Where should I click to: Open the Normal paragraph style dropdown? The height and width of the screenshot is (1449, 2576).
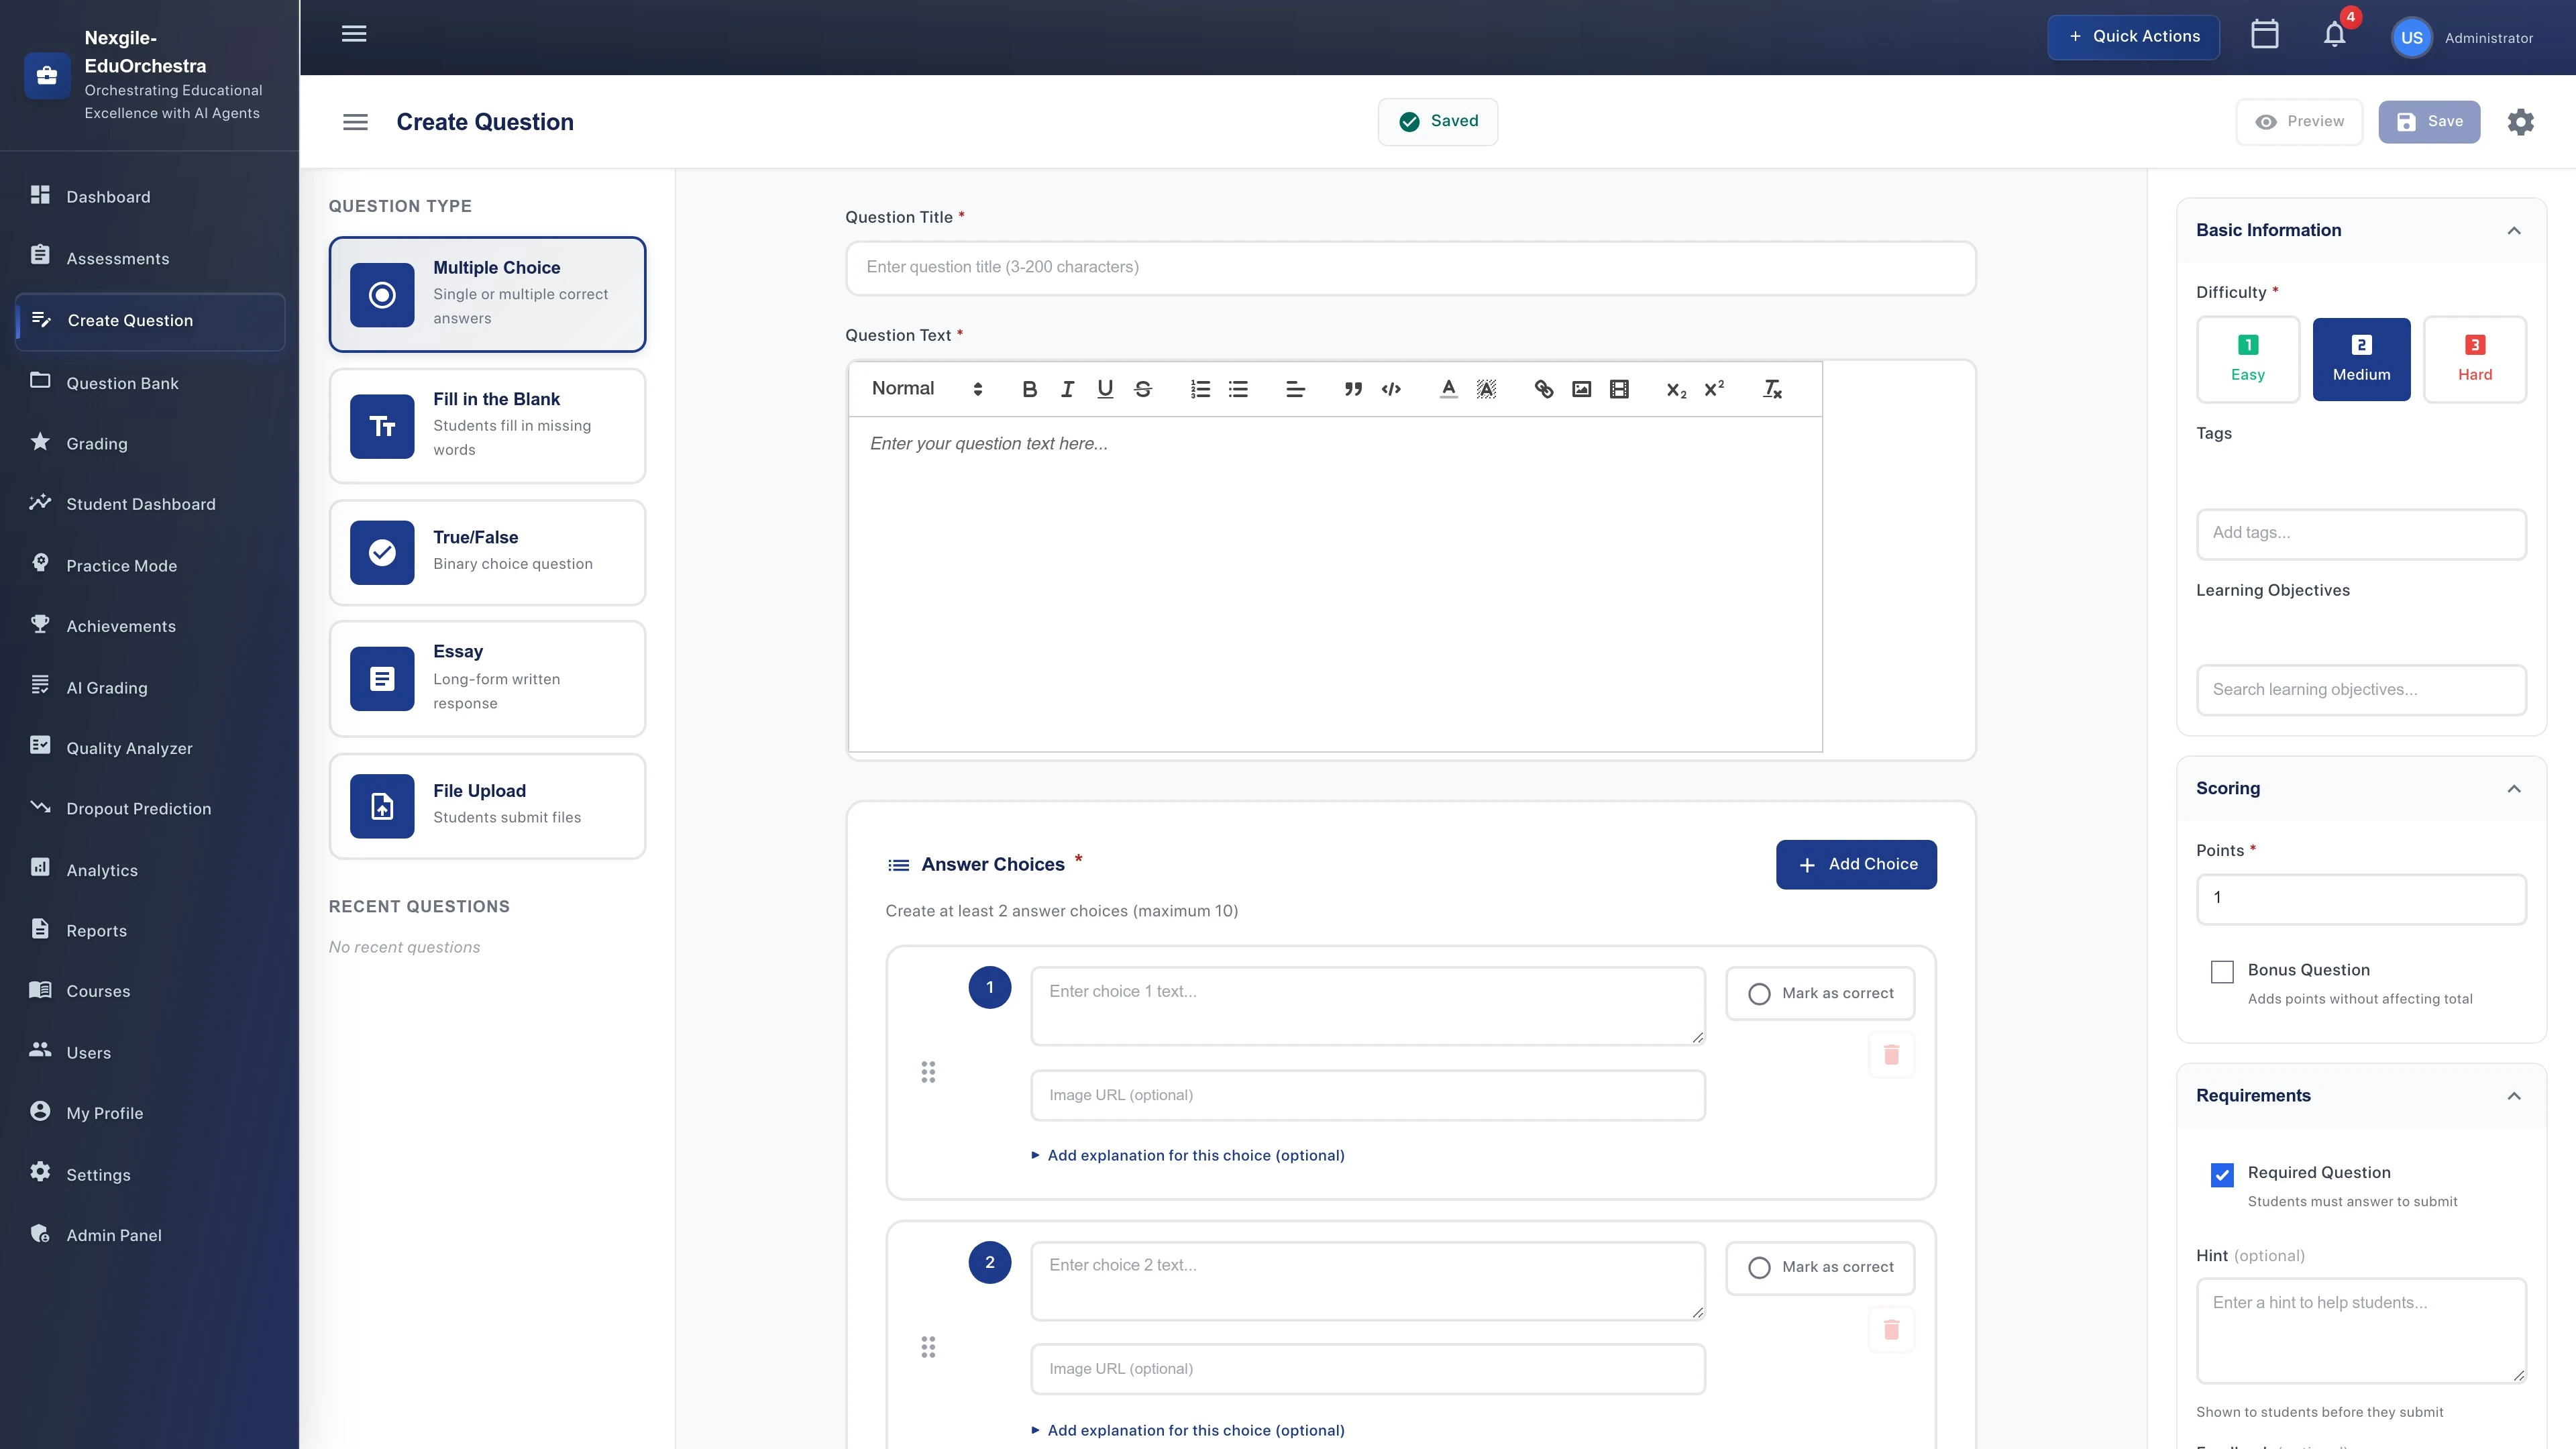click(920, 389)
